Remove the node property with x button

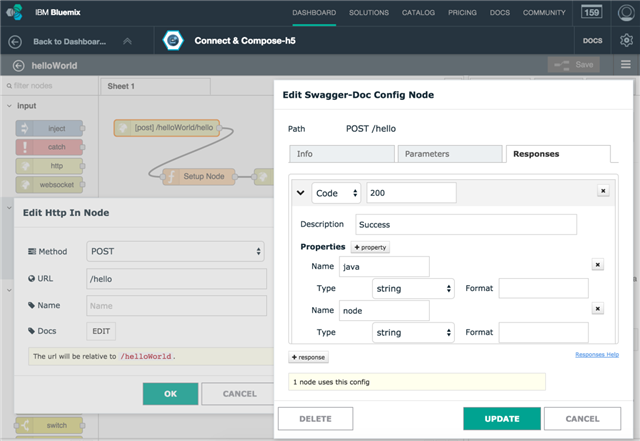click(x=598, y=309)
